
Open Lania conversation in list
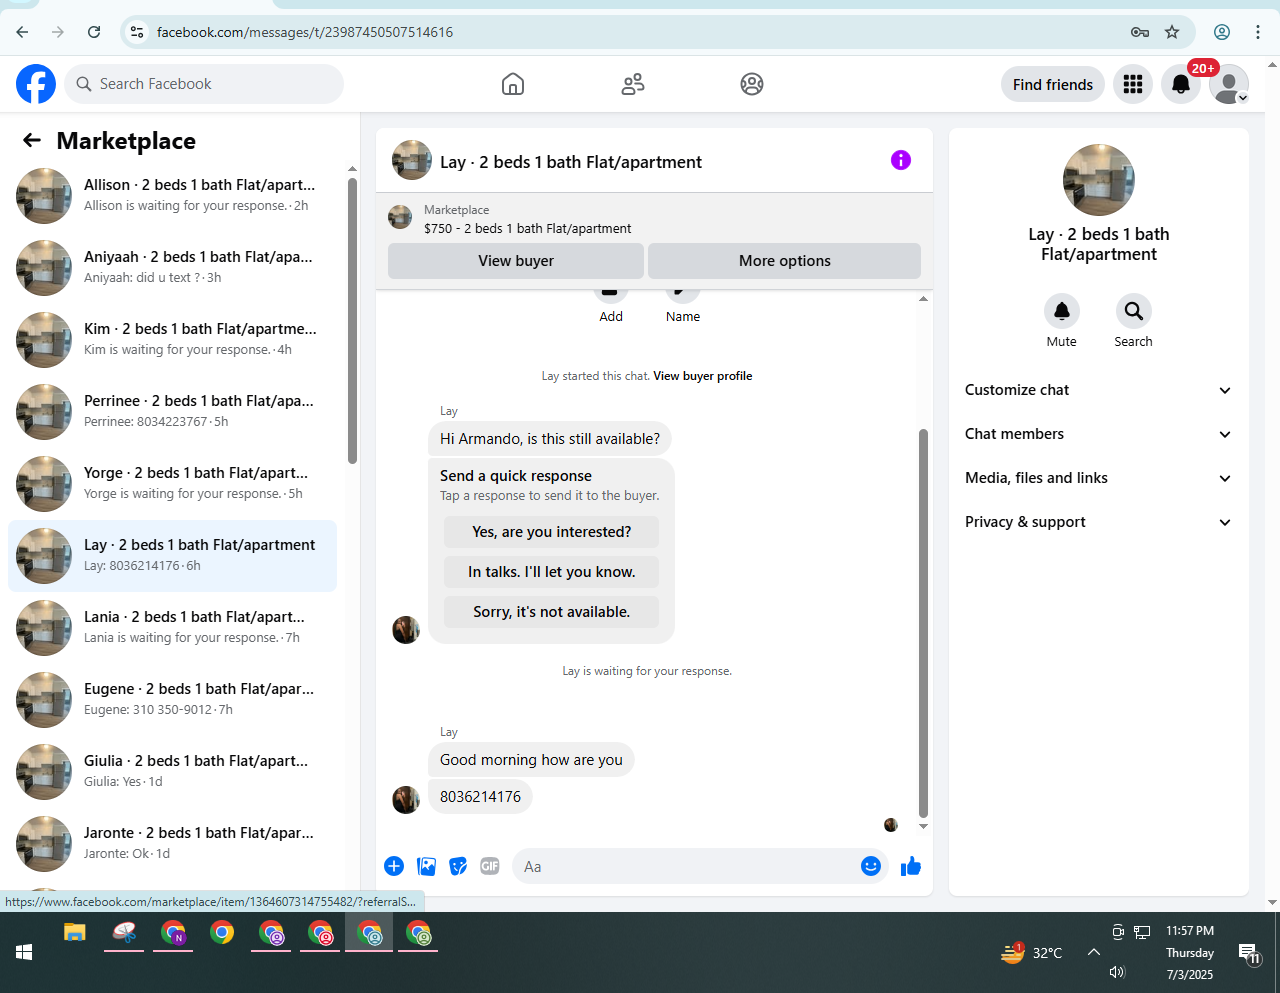click(x=172, y=627)
